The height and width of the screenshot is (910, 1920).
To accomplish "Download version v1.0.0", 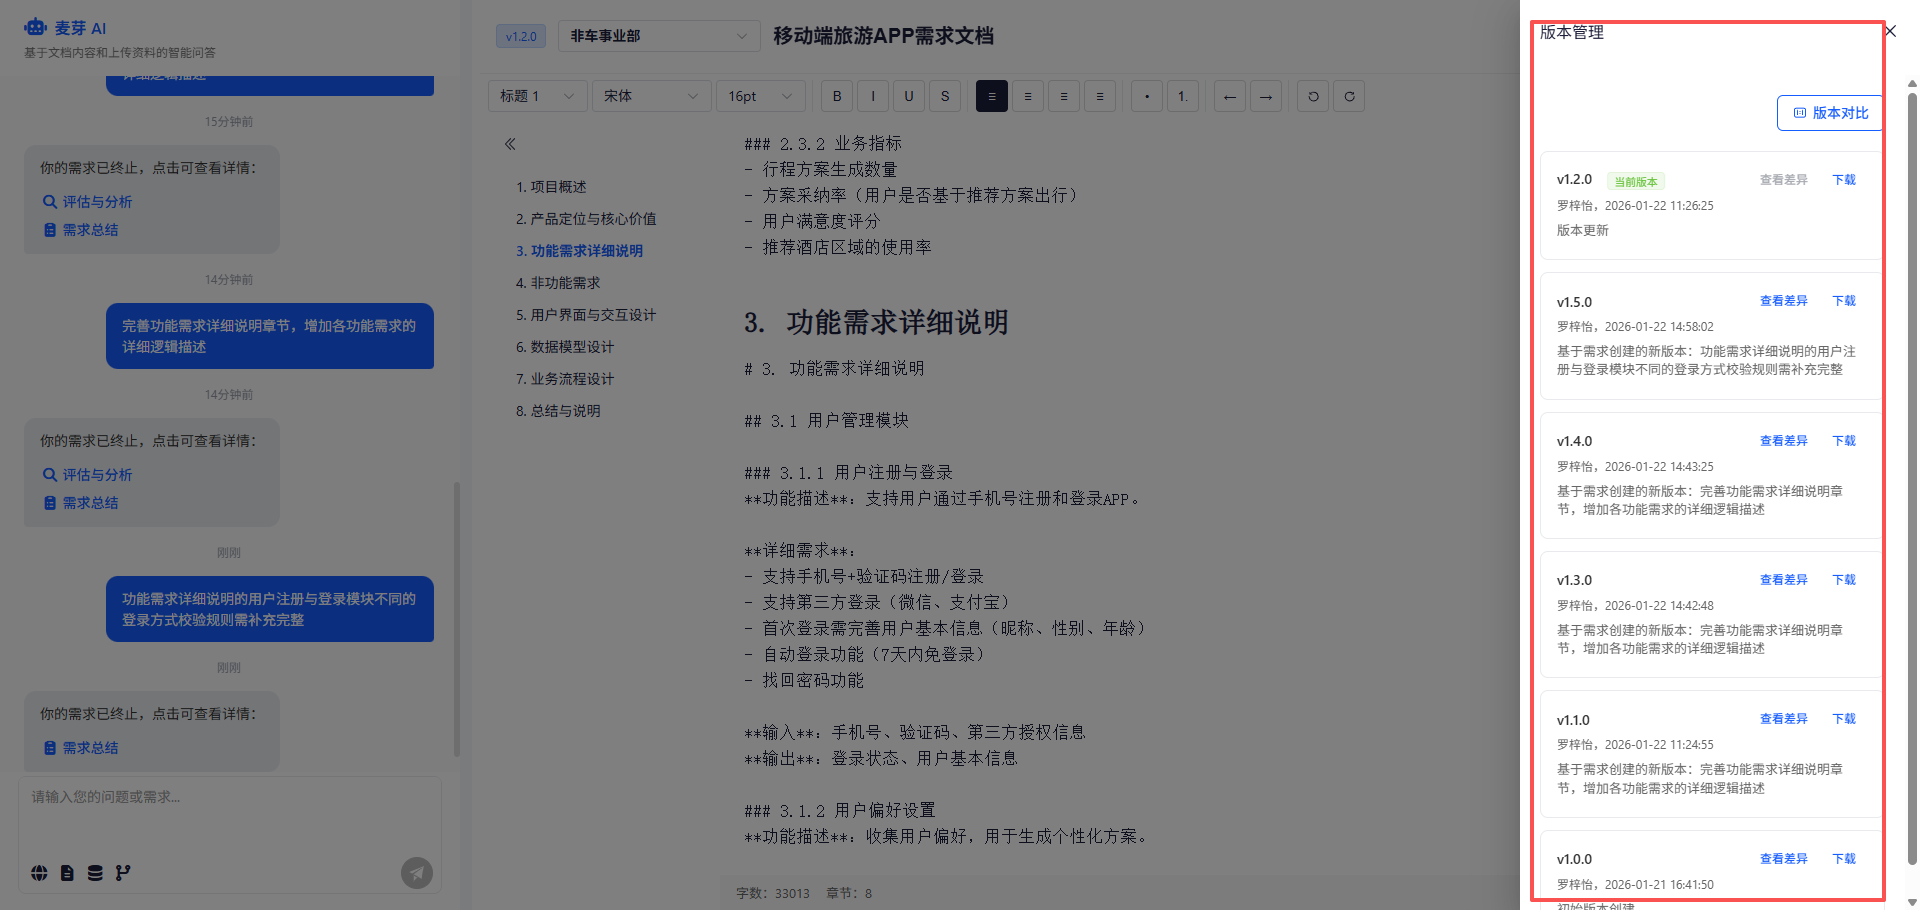I will point(1844,859).
